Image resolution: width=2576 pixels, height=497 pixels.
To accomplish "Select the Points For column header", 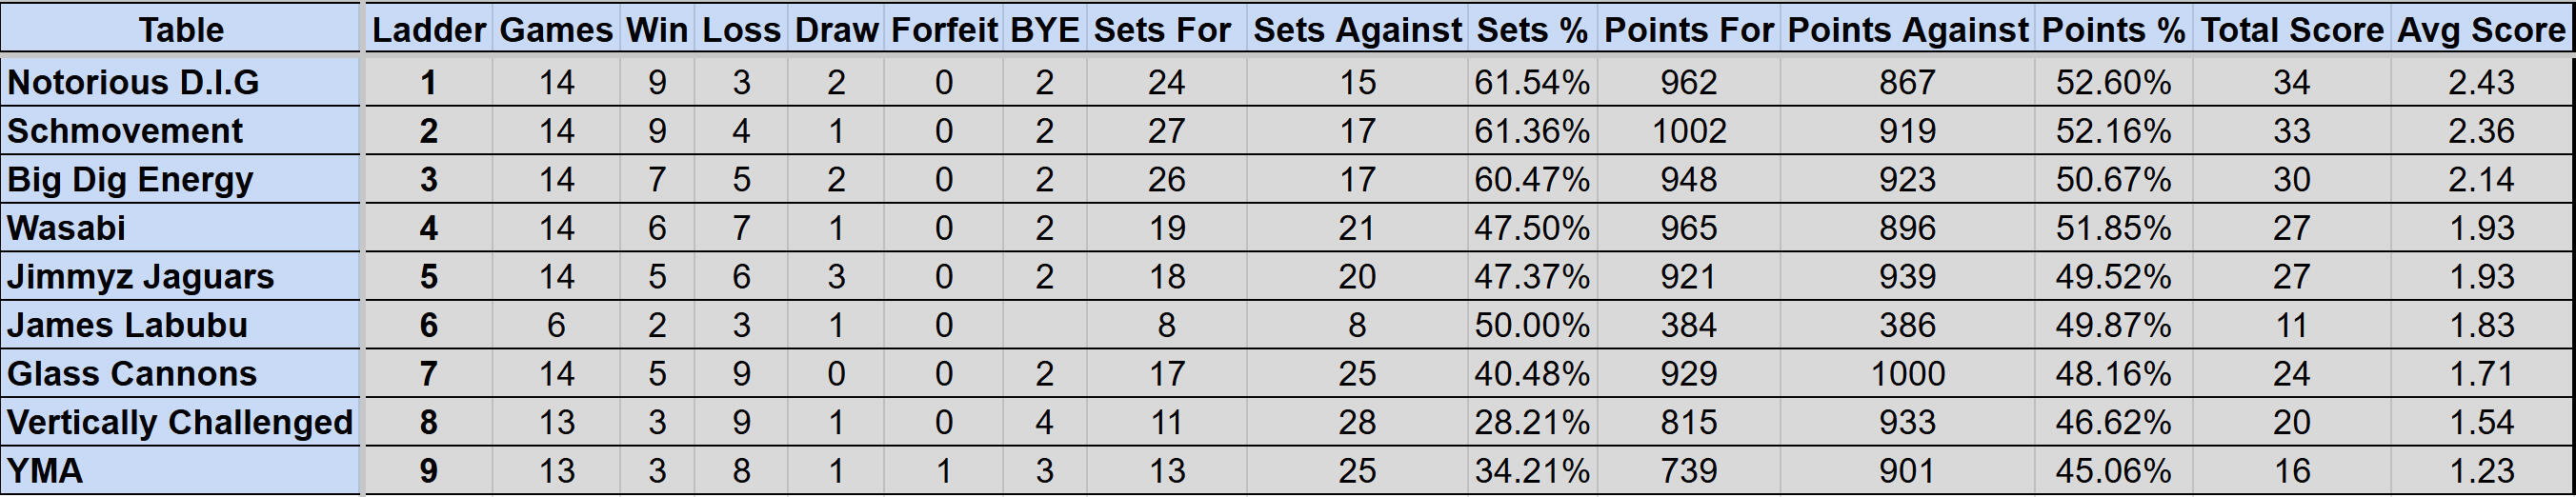I will click(x=1688, y=29).
